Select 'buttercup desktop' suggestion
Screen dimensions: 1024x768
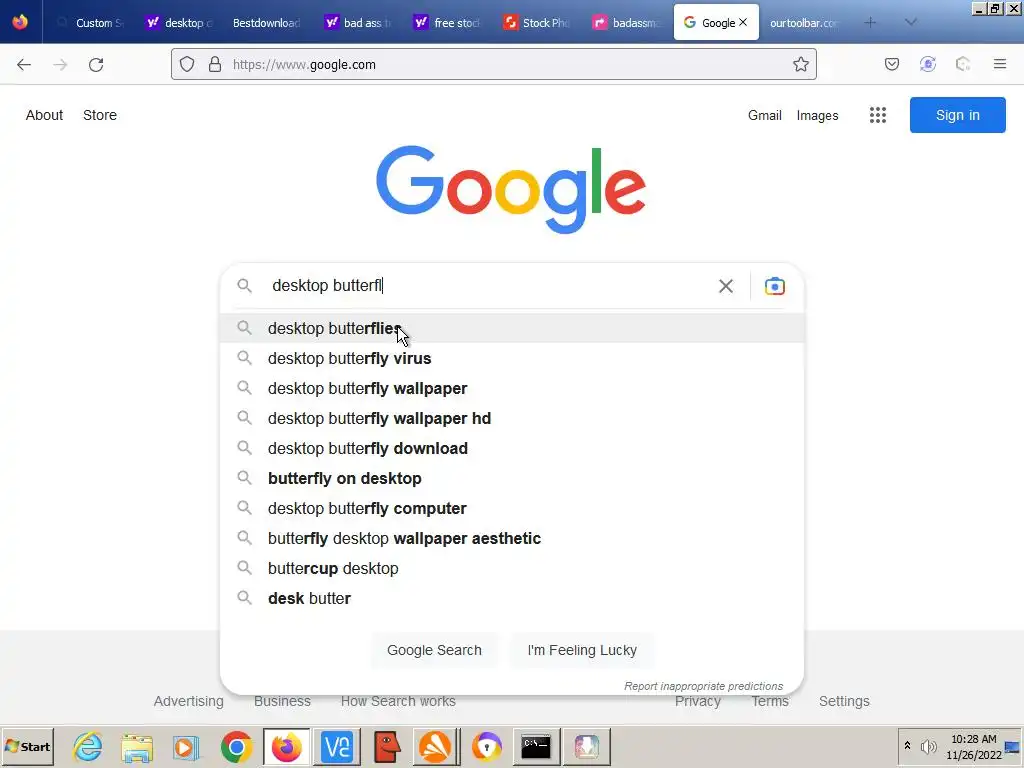[x=512, y=569]
